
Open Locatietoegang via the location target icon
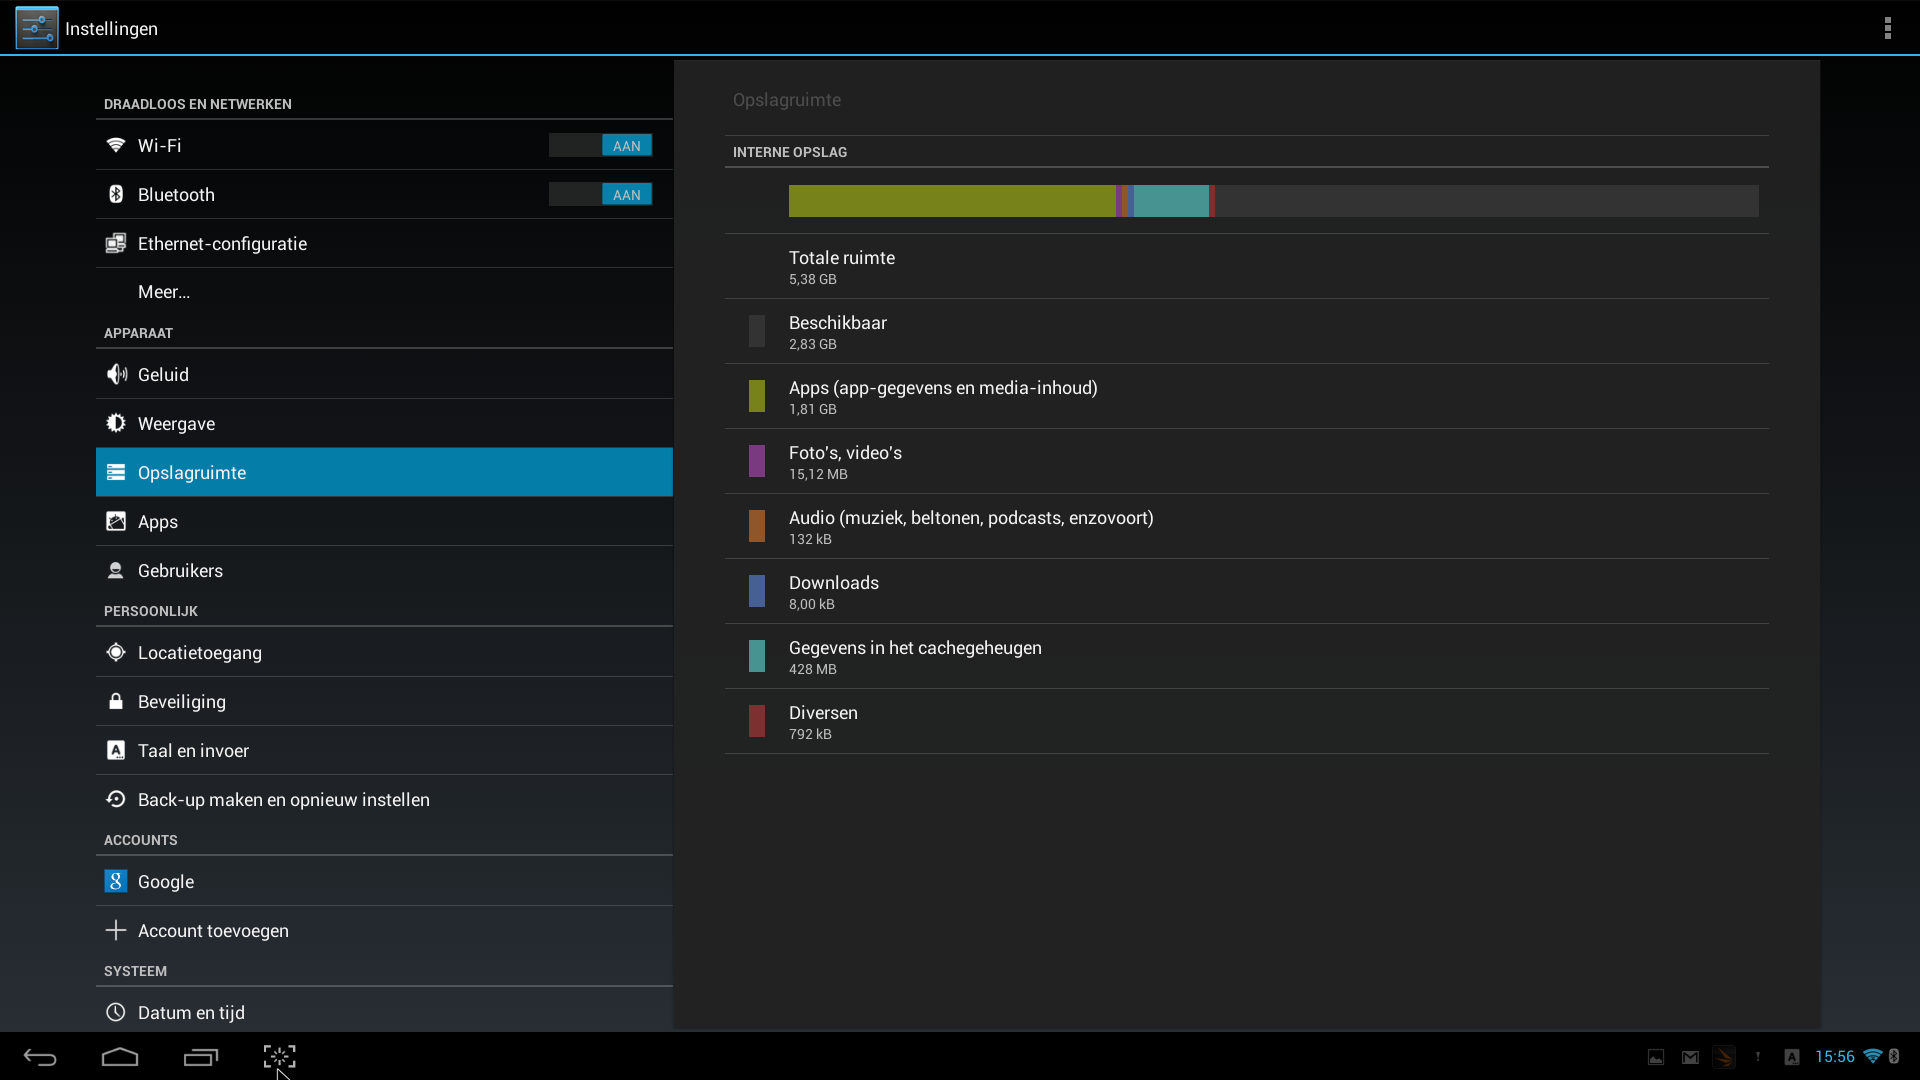coord(116,652)
